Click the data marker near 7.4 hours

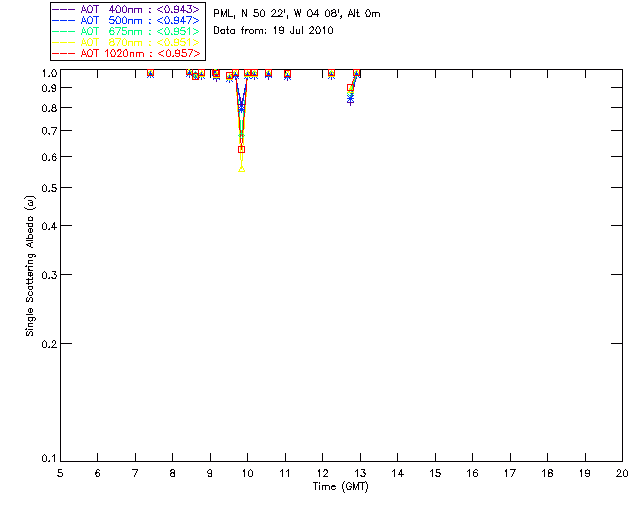pyautogui.click(x=151, y=73)
